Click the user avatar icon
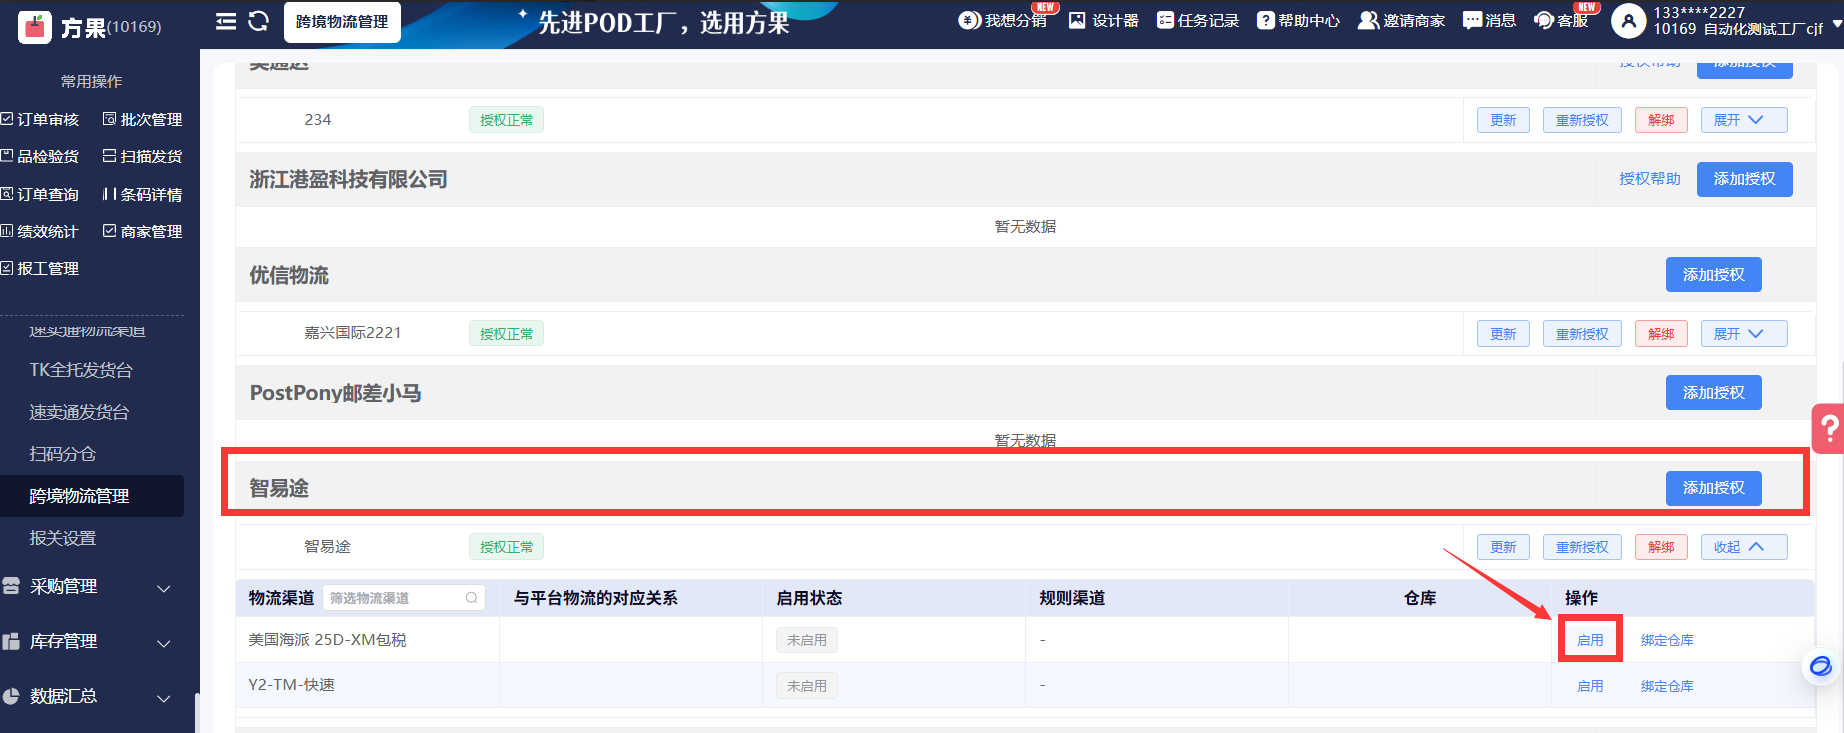Image resolution: width=1844 pixels, height=733 pixels. 1628,21
